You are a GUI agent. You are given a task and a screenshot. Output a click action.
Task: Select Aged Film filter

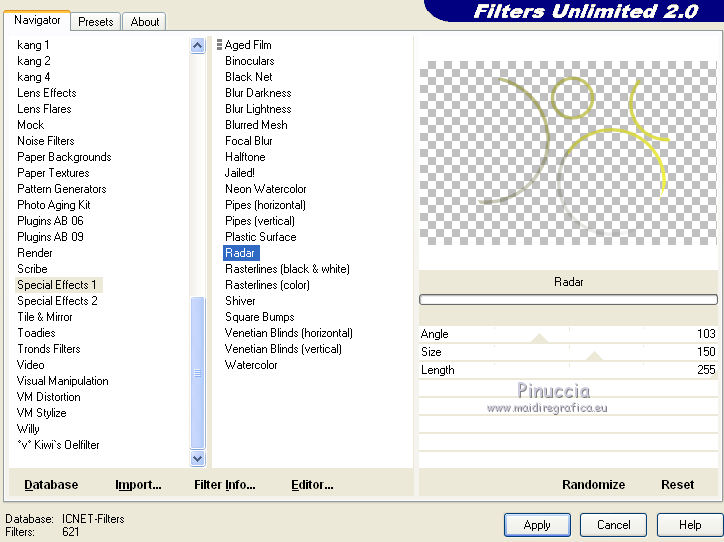click(x=248, y=45)
